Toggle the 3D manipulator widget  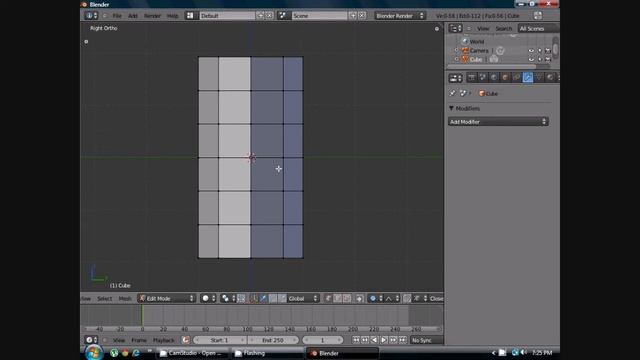(x=254, y=299)
